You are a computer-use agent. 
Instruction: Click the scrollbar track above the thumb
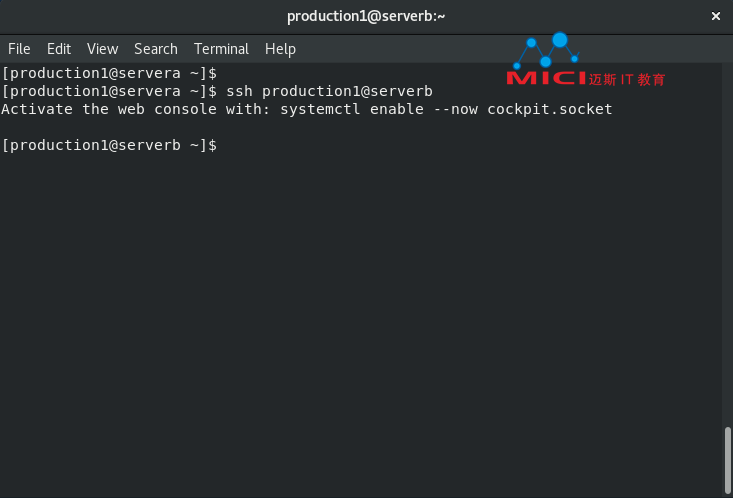tap(727, 243)
